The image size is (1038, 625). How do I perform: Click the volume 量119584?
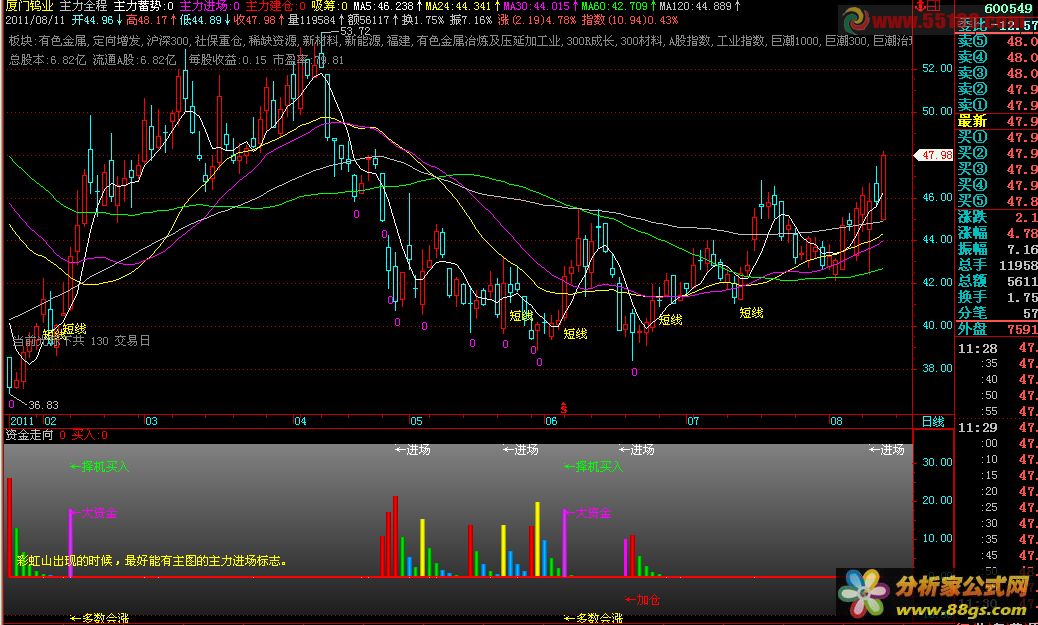coord(311,20)
